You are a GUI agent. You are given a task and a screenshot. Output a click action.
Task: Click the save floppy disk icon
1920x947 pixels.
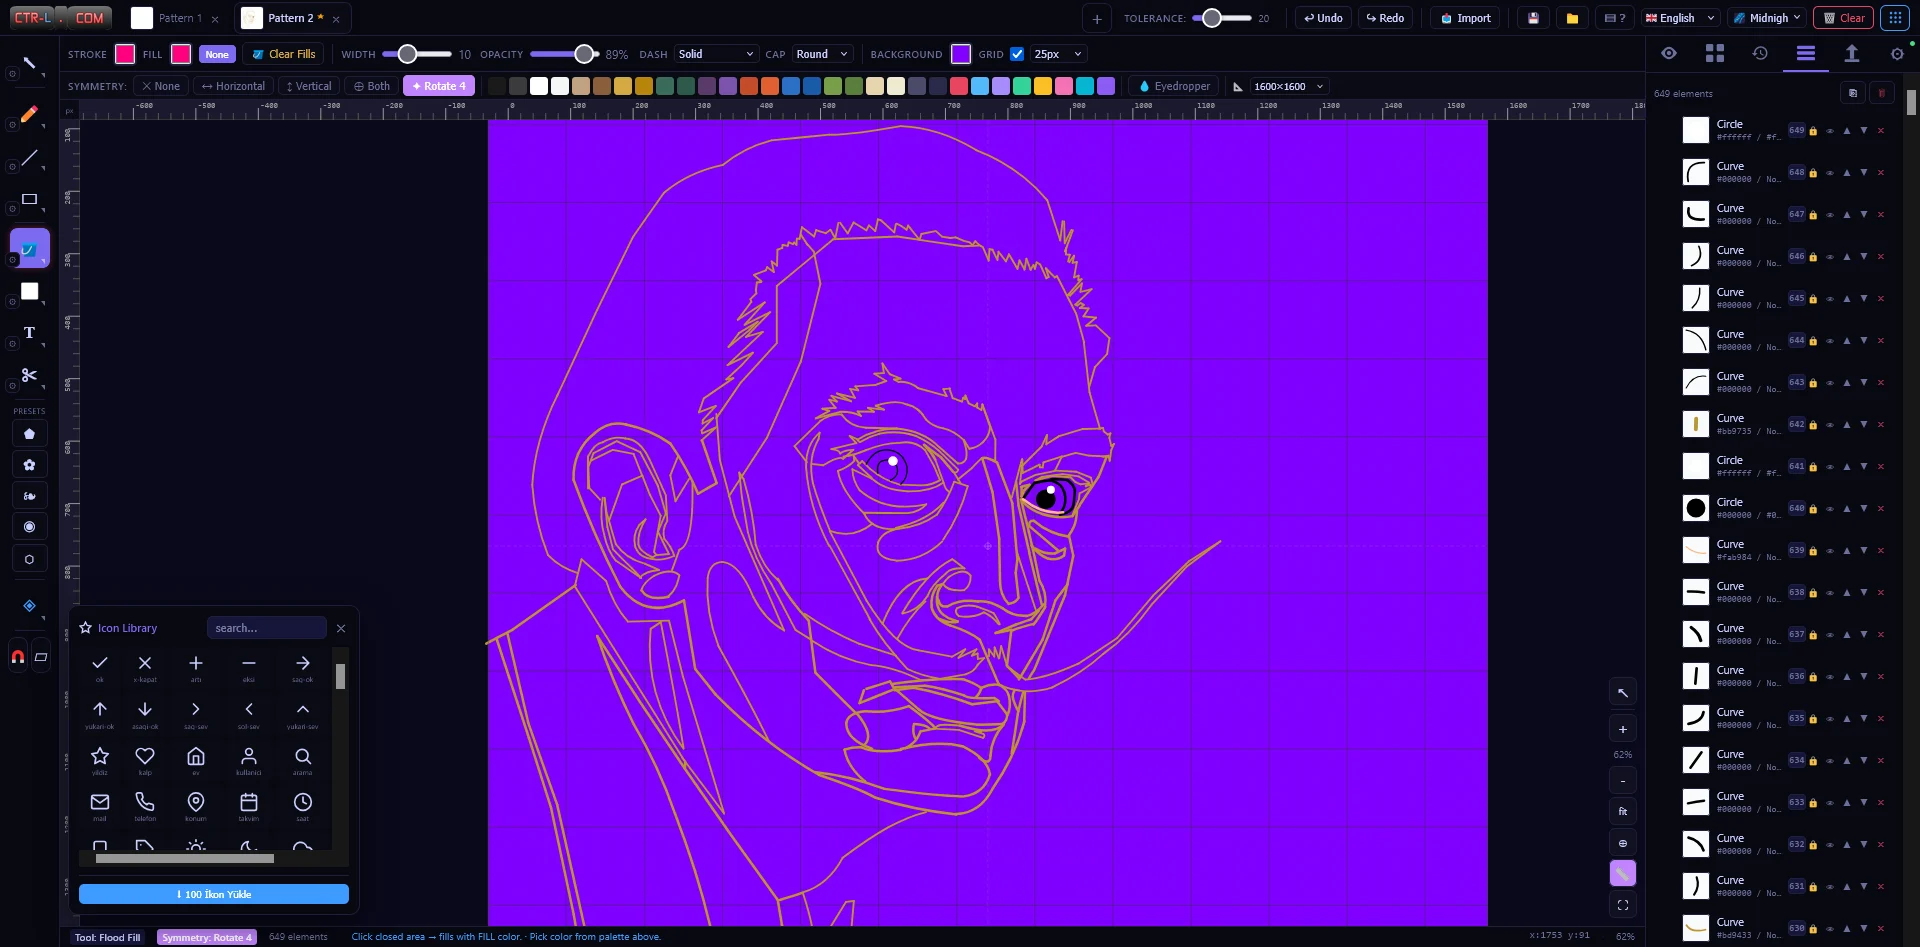pos(1533,18)
